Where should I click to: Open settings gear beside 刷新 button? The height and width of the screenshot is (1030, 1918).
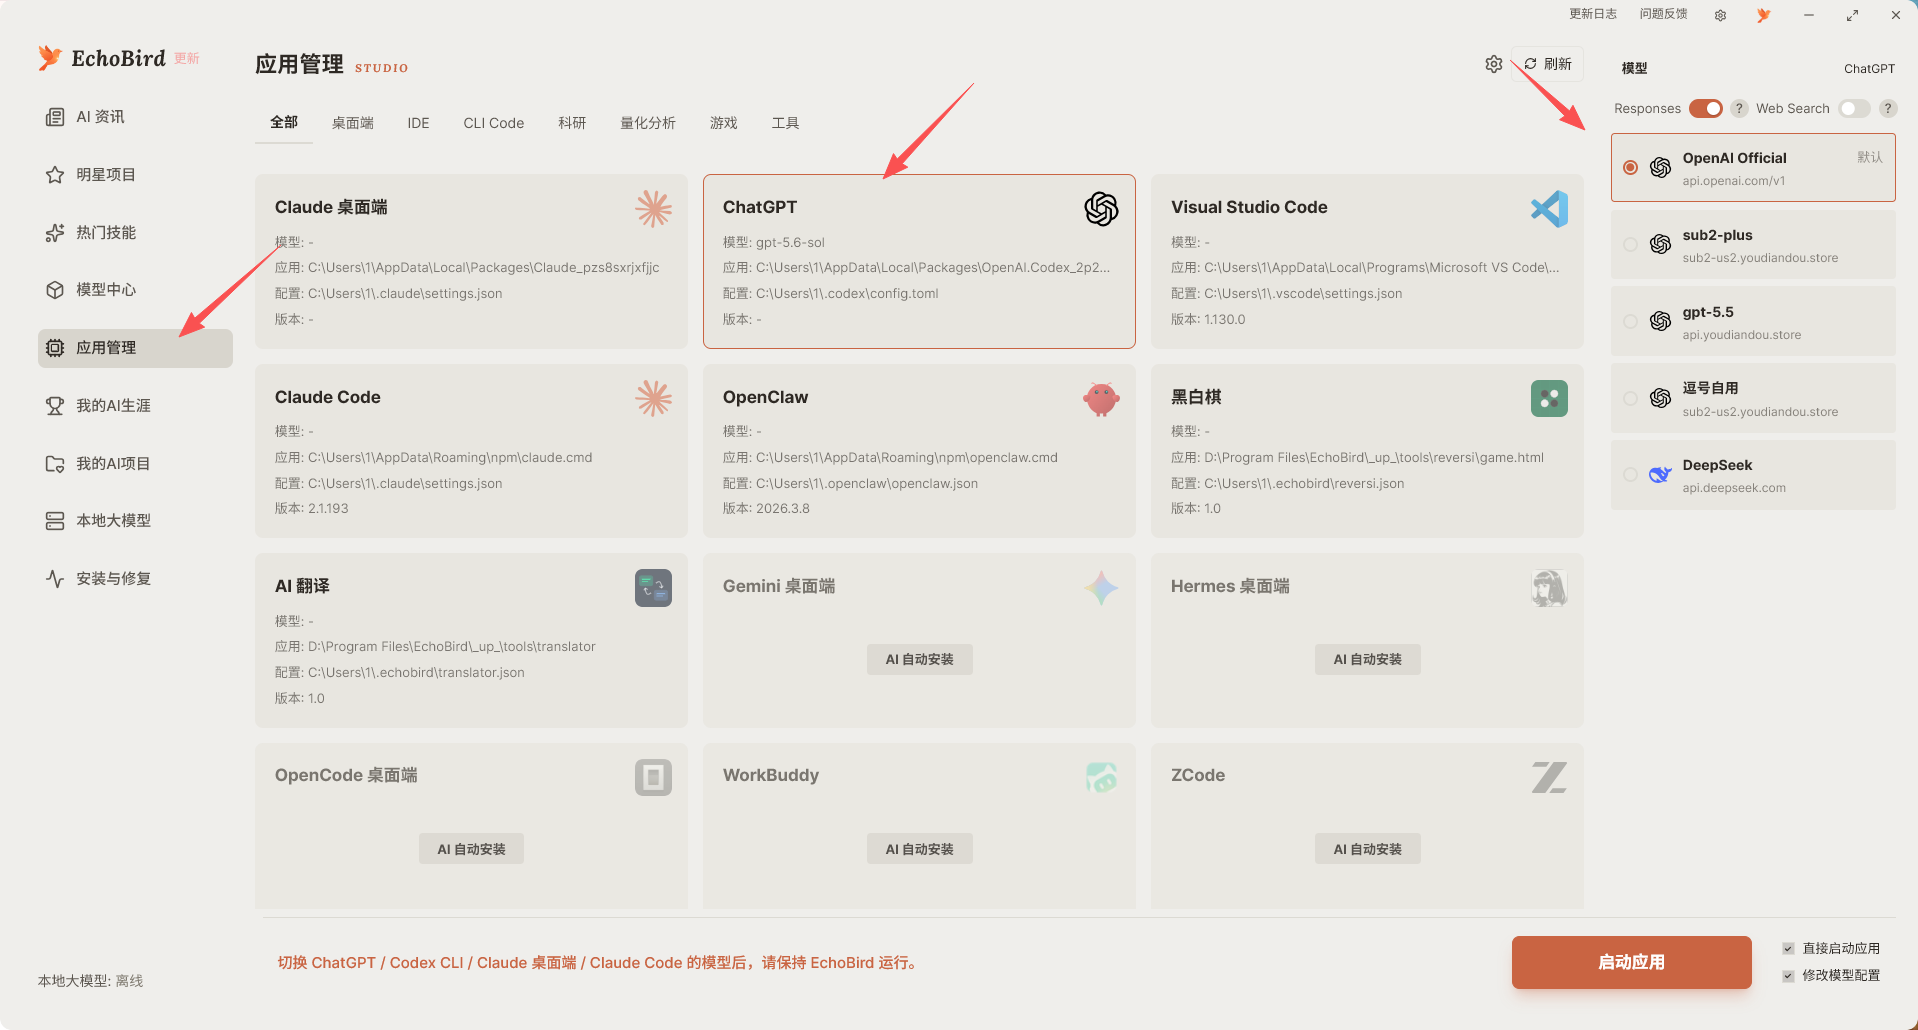tap(1494, 64)
